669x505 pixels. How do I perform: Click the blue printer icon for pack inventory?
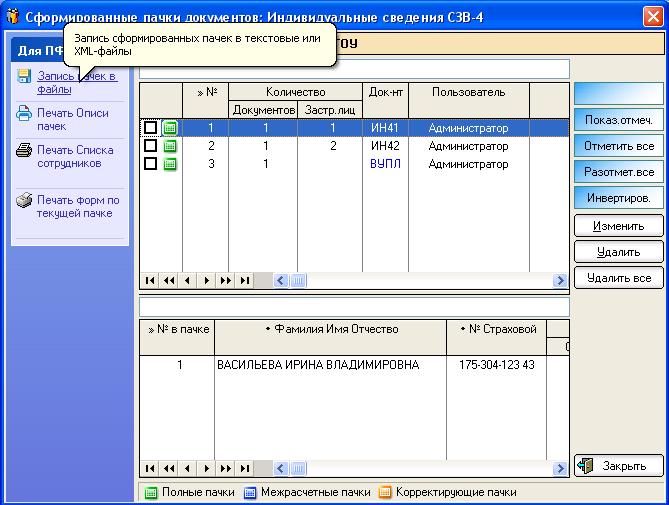(24, 113)
